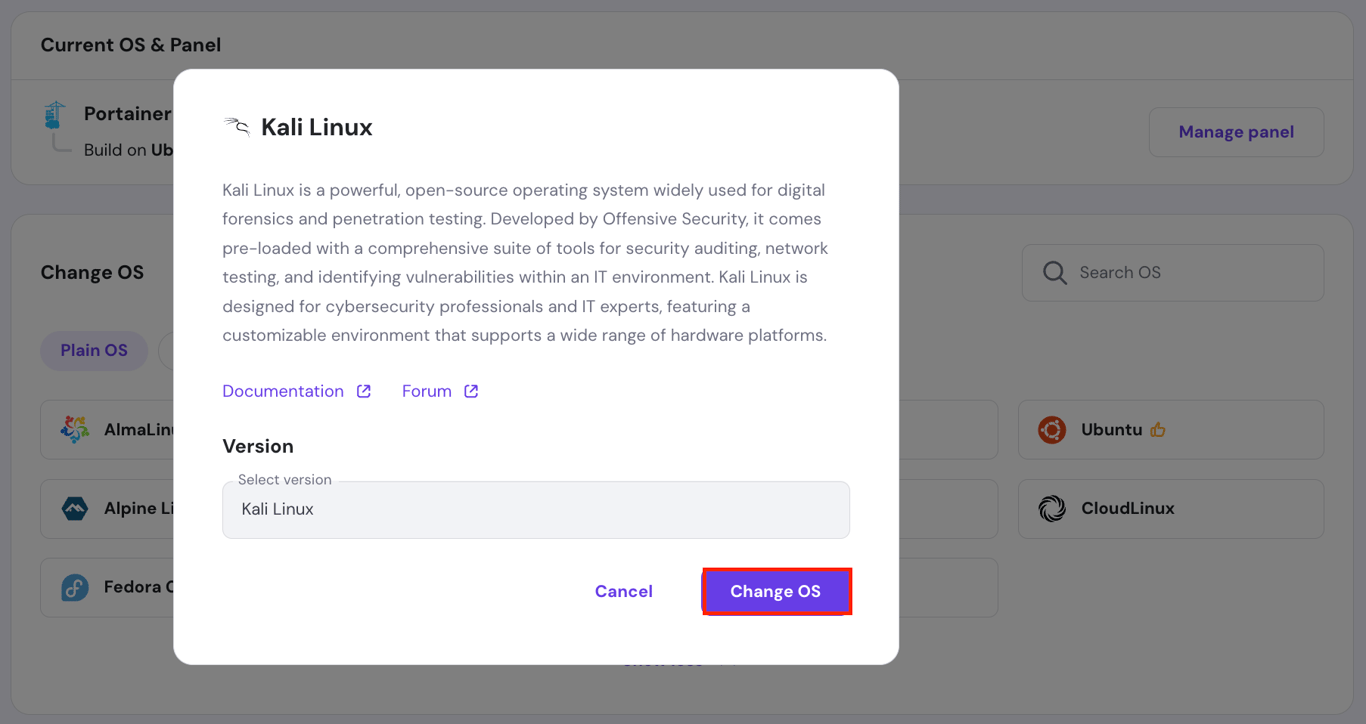1366x724 pixels.
Task: Cancel the Kali Linux installation dialog
Action: [623, 591]
